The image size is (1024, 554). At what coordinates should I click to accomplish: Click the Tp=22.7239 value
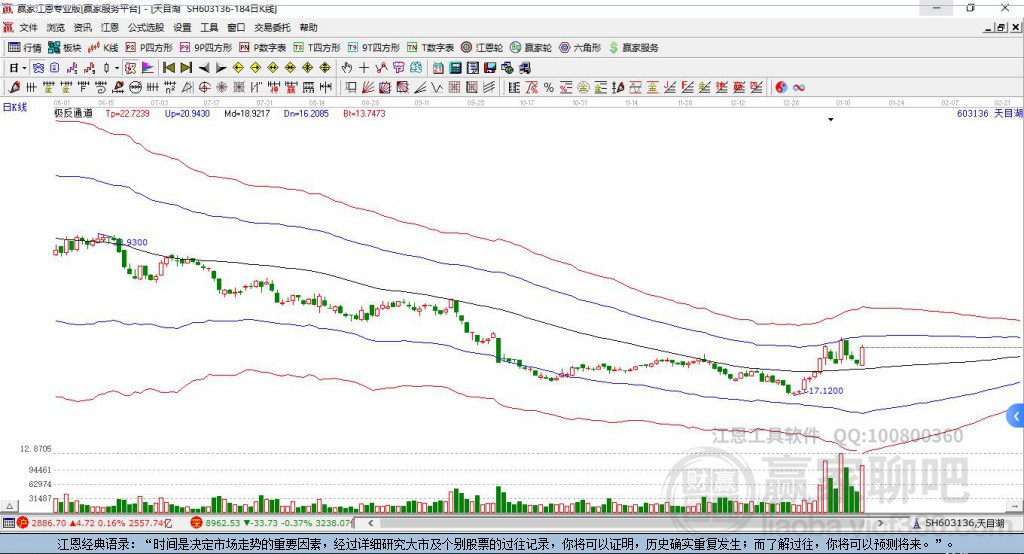click(127, 113)
